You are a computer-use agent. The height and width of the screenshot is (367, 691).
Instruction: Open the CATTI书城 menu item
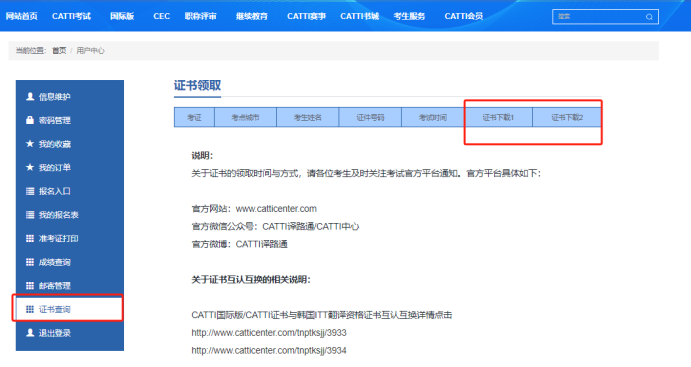point(360,16)
